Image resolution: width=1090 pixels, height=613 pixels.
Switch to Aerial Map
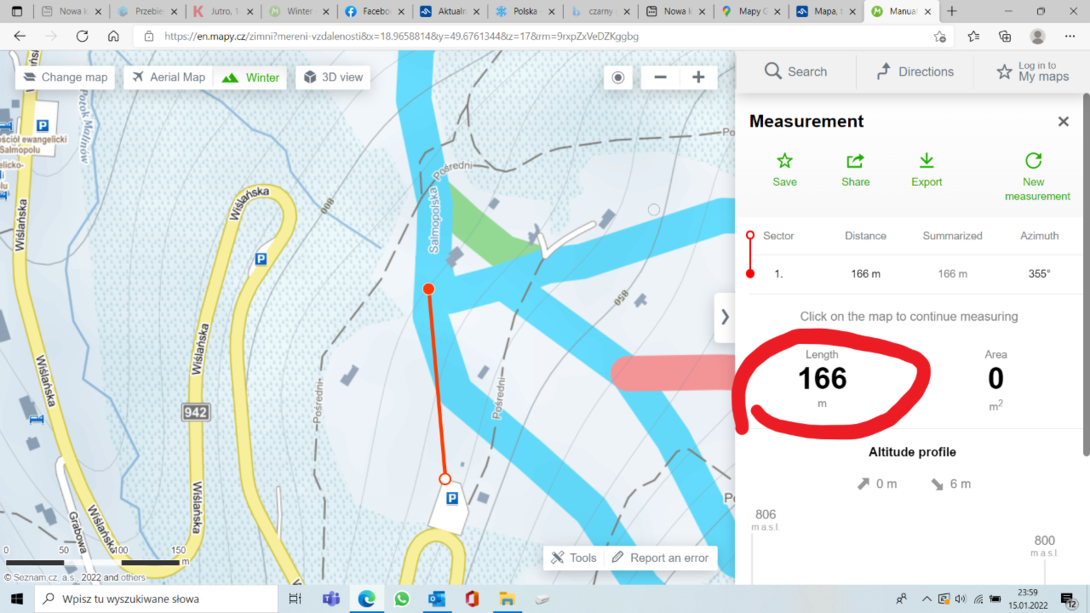[x=169, y=77]
